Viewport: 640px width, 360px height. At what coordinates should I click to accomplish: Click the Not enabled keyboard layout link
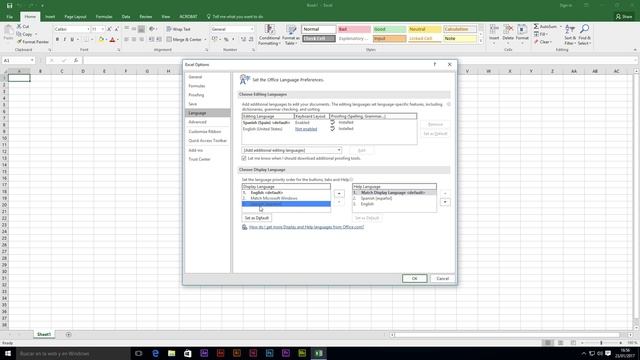coord(306,129)
